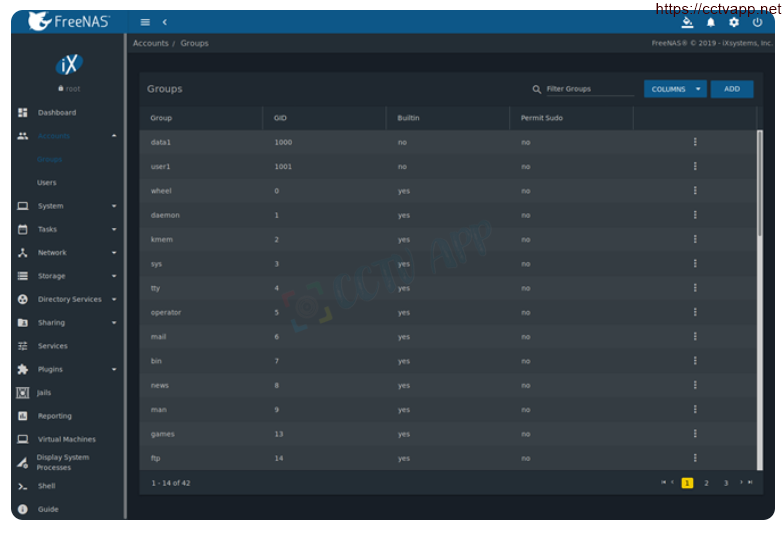Click the Jails icon in sidebar

[x=23, y=393]
